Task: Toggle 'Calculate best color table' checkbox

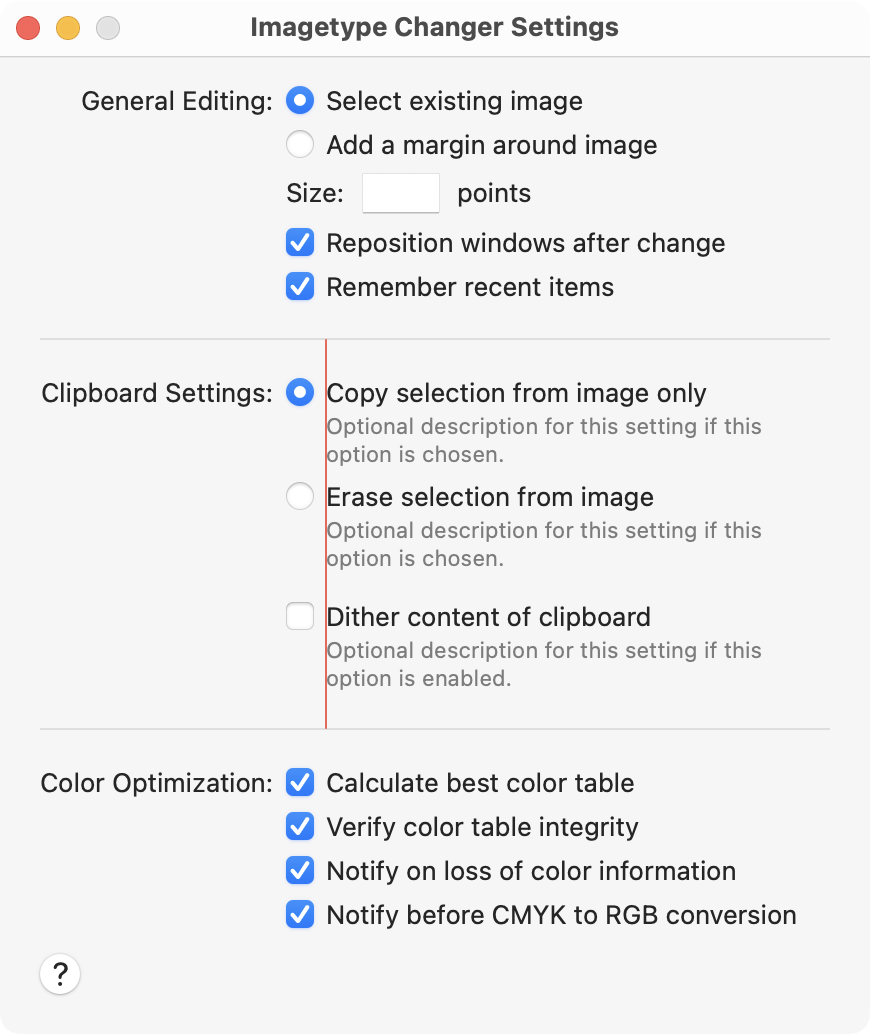Action: pyautogui.click(x=300, y=783)
